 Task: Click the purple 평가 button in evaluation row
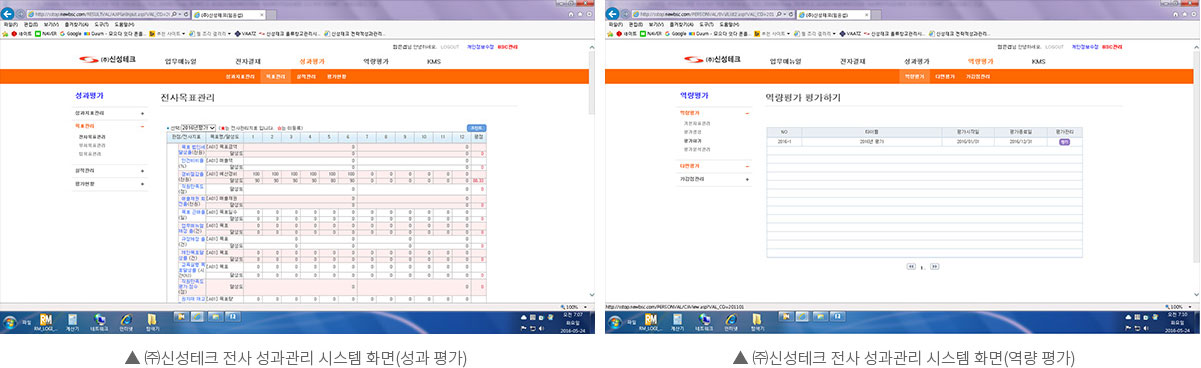(1063, 142)
